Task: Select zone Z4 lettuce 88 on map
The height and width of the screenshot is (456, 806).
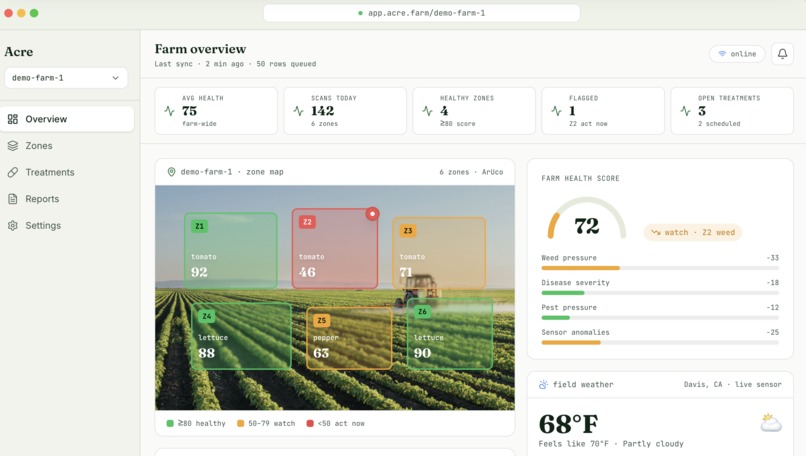Action: tap(242, 336)
